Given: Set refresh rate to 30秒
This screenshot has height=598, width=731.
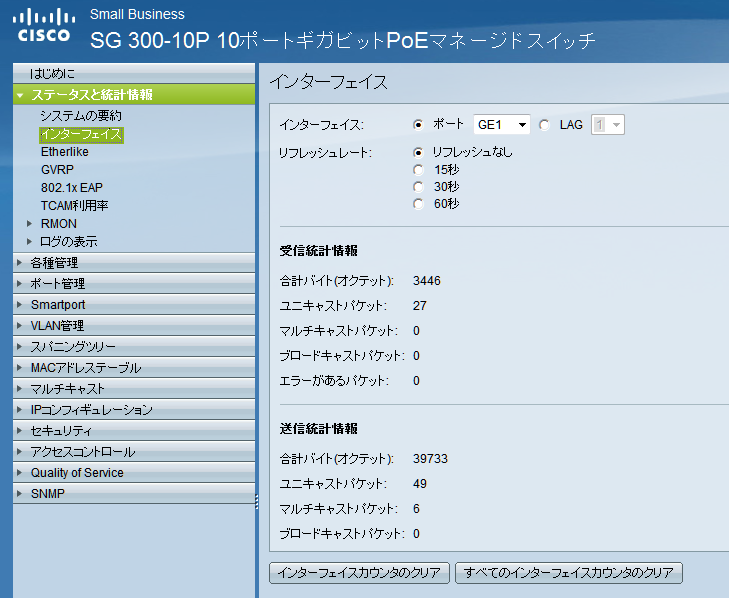Looking at the screenshot, I should click(x=418, y=187).
